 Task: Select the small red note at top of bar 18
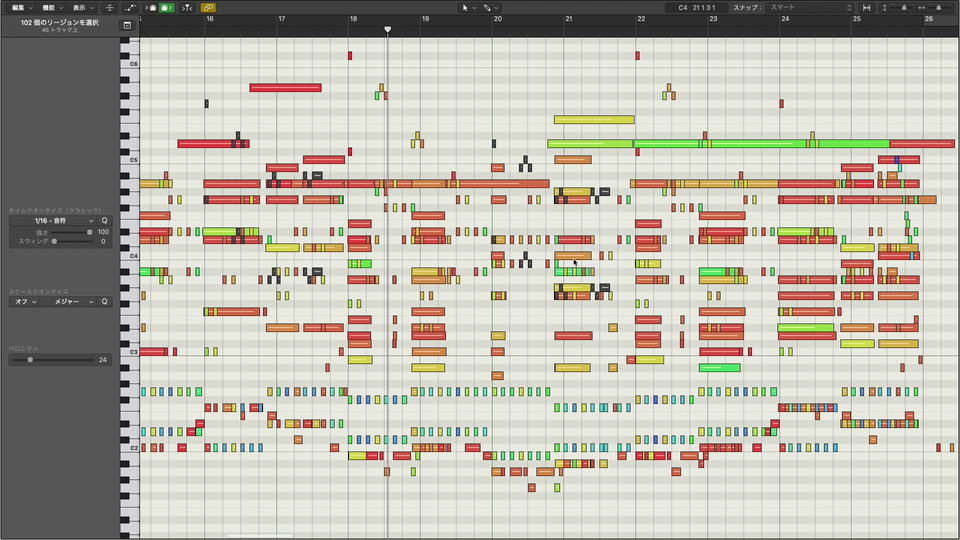[350, 56]
